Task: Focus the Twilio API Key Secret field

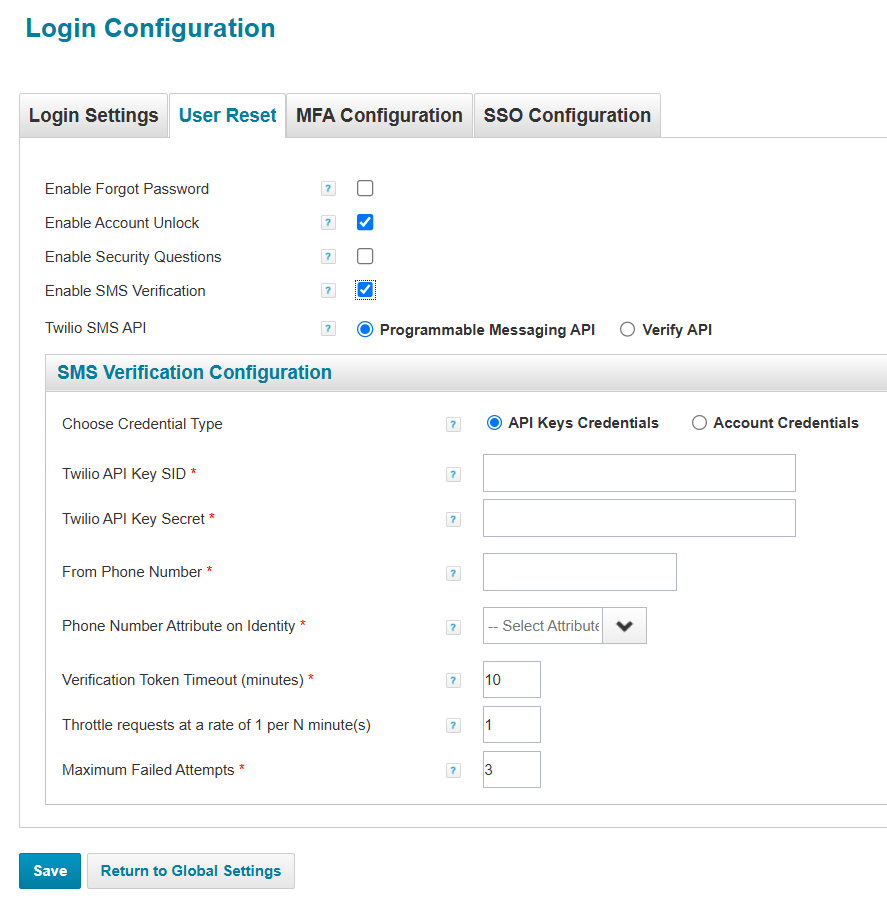Action: pos(639,518)
